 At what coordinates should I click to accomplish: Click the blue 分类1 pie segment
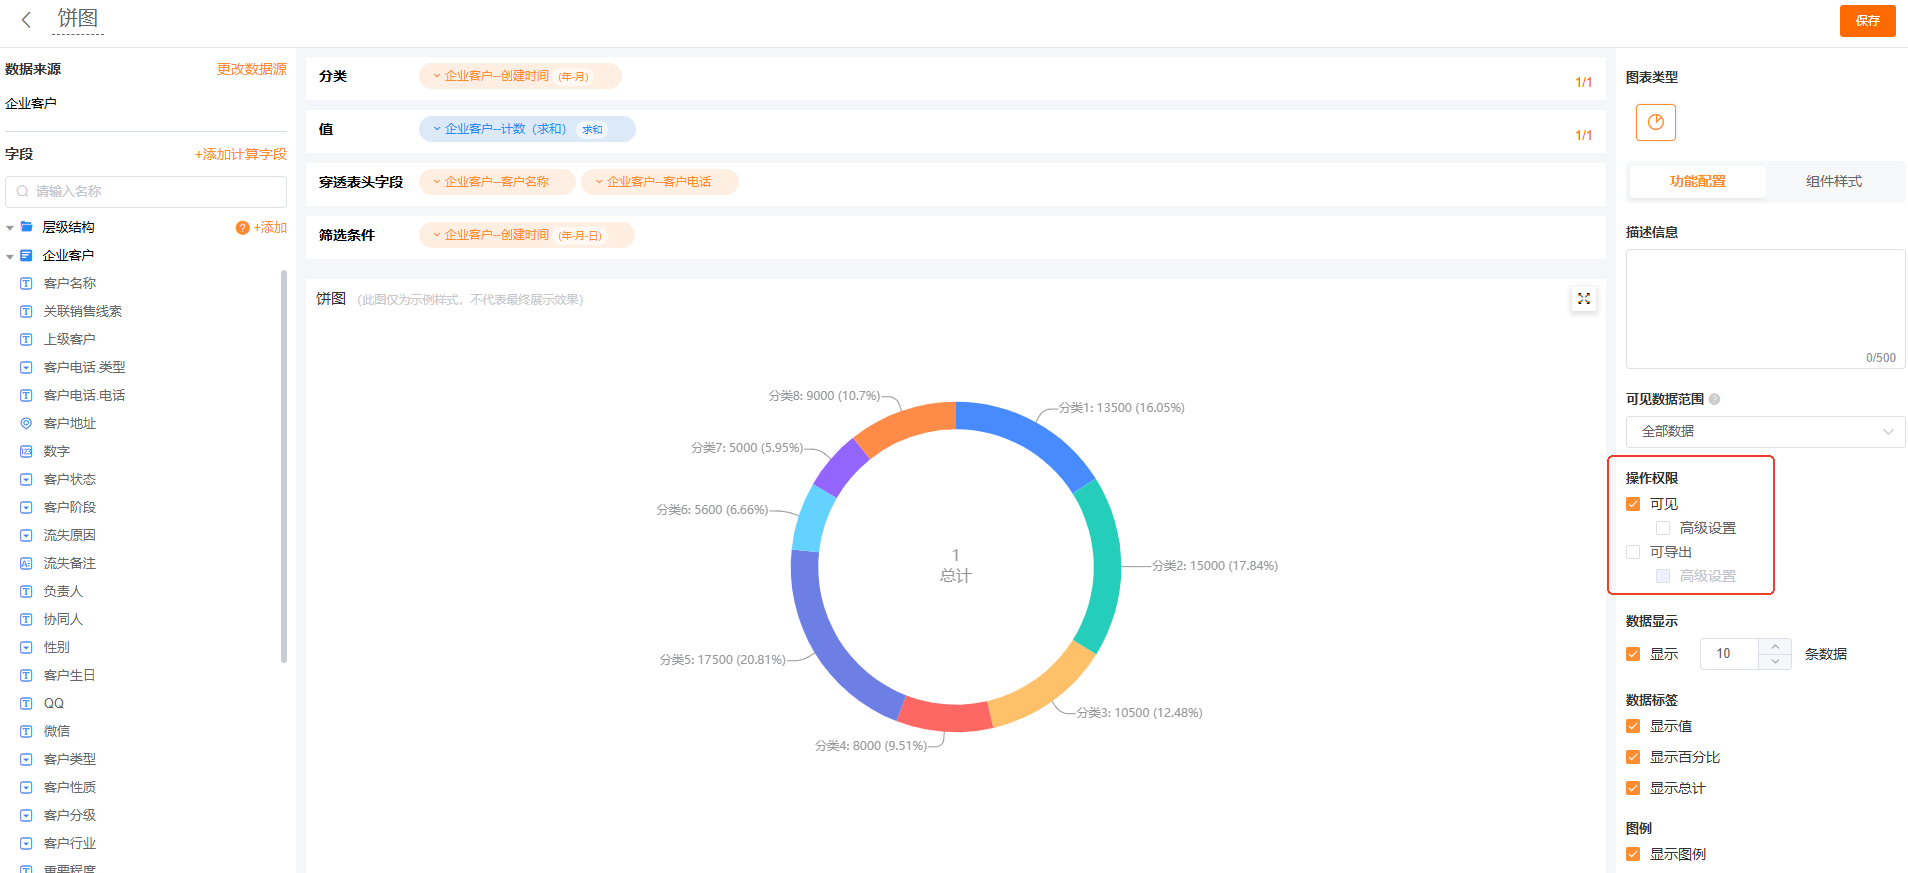point(1030,435)
